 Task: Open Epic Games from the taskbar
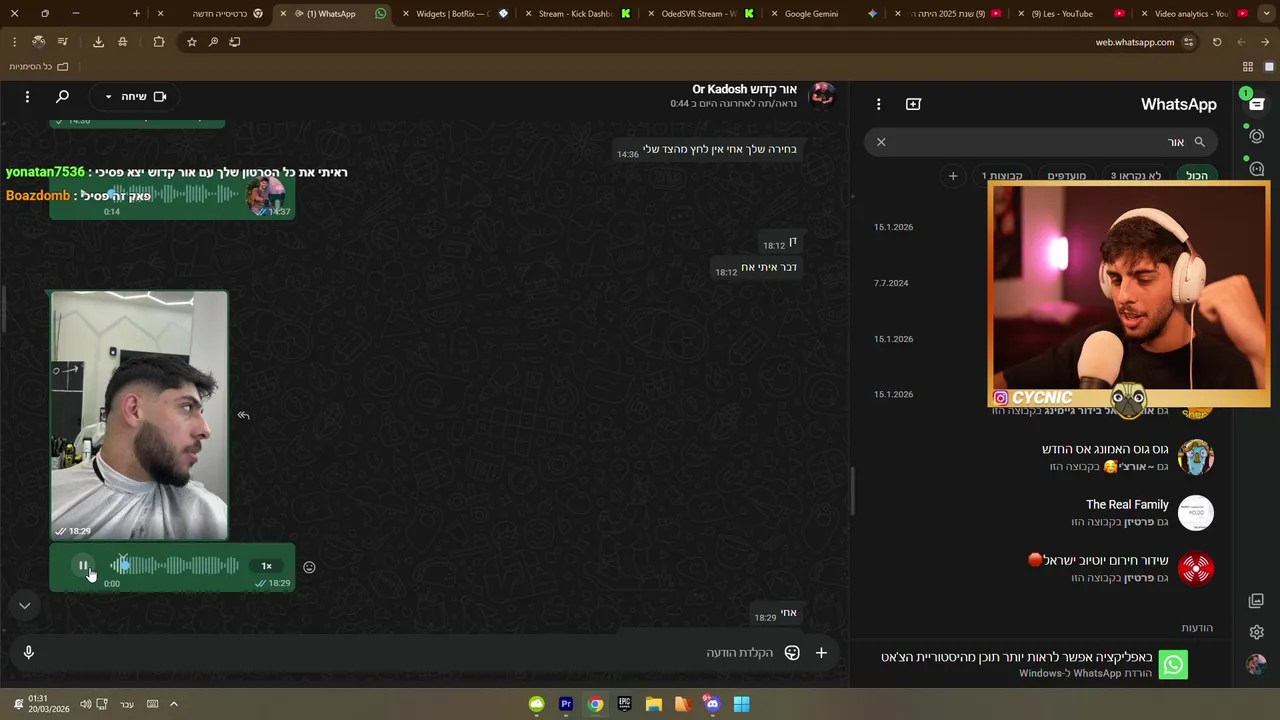point(624,704)
